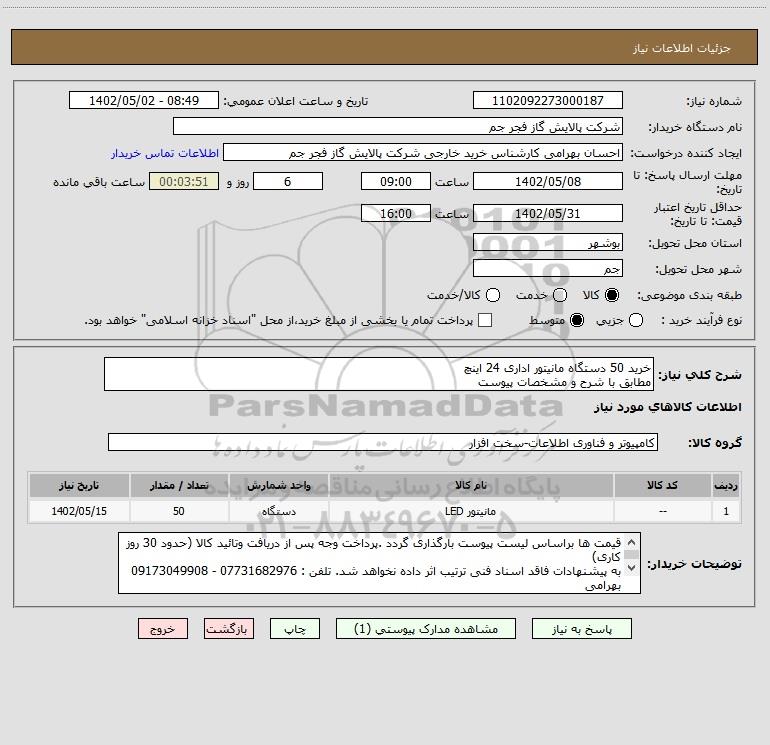The width and height of the screenshot is (770, 745).
Task: Click the ایجاد کننده درخواست field
Action: coord(423,153)
